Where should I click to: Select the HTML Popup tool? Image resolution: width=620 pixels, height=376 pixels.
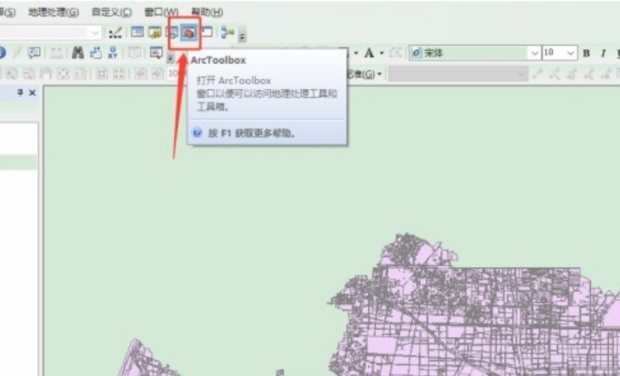tap(34, 53)
